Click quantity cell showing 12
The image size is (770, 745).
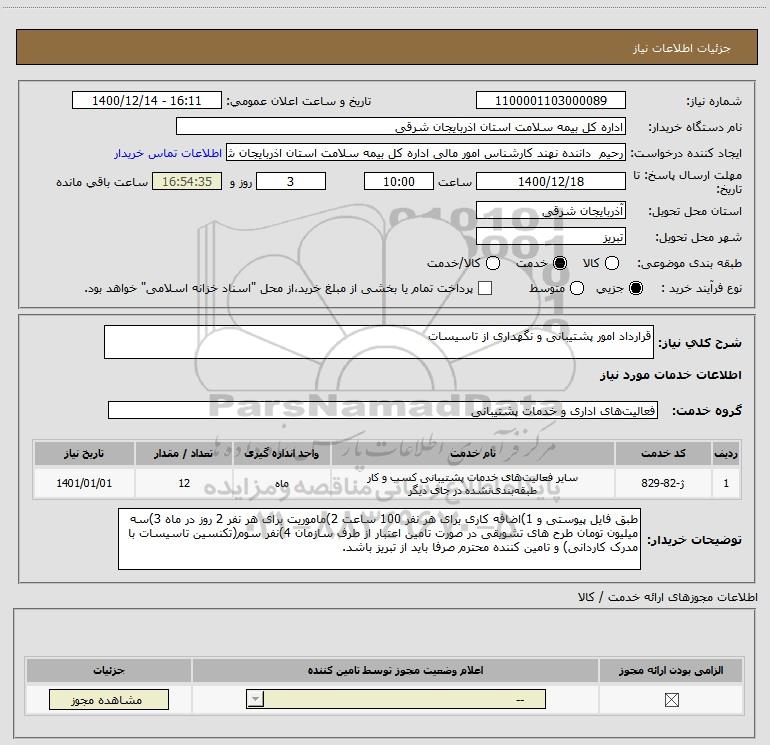tap(184, 483)
